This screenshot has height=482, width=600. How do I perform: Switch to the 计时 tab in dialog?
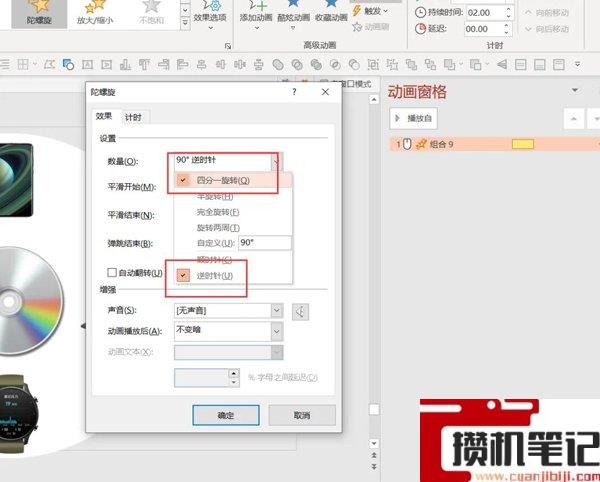(x=133, y=117)
